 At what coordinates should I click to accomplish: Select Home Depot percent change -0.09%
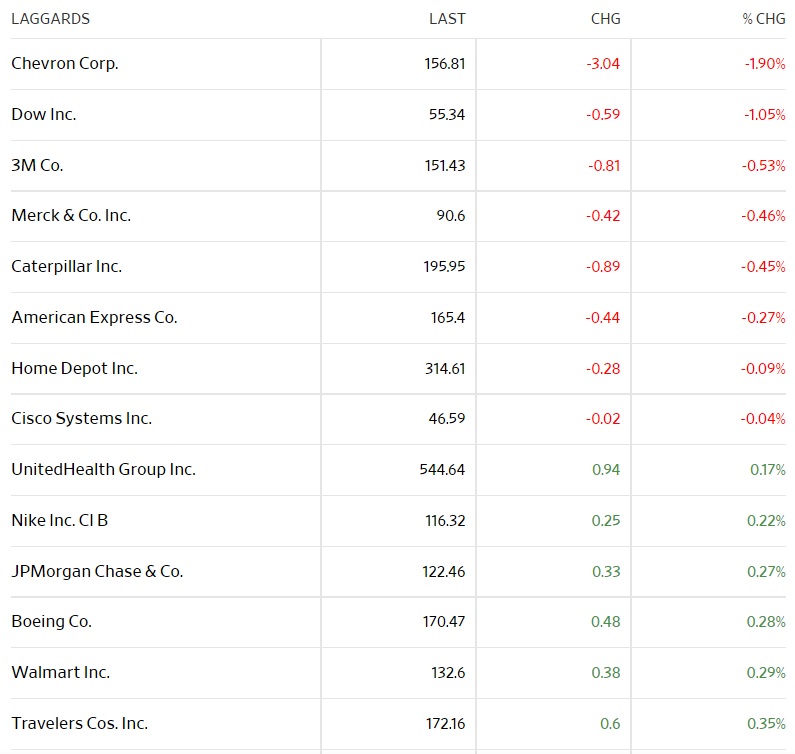point(763,369)
